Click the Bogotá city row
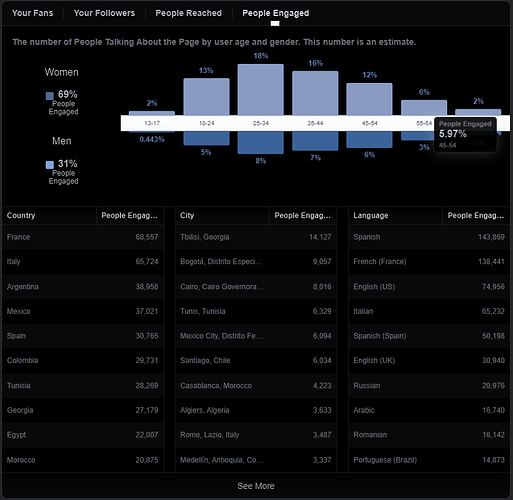 (256, 262)
